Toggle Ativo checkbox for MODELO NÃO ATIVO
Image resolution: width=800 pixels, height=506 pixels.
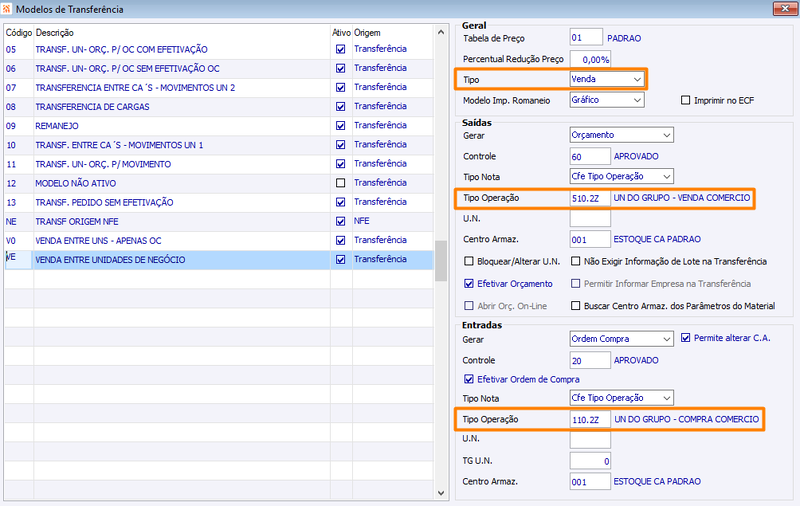point(340,183)
